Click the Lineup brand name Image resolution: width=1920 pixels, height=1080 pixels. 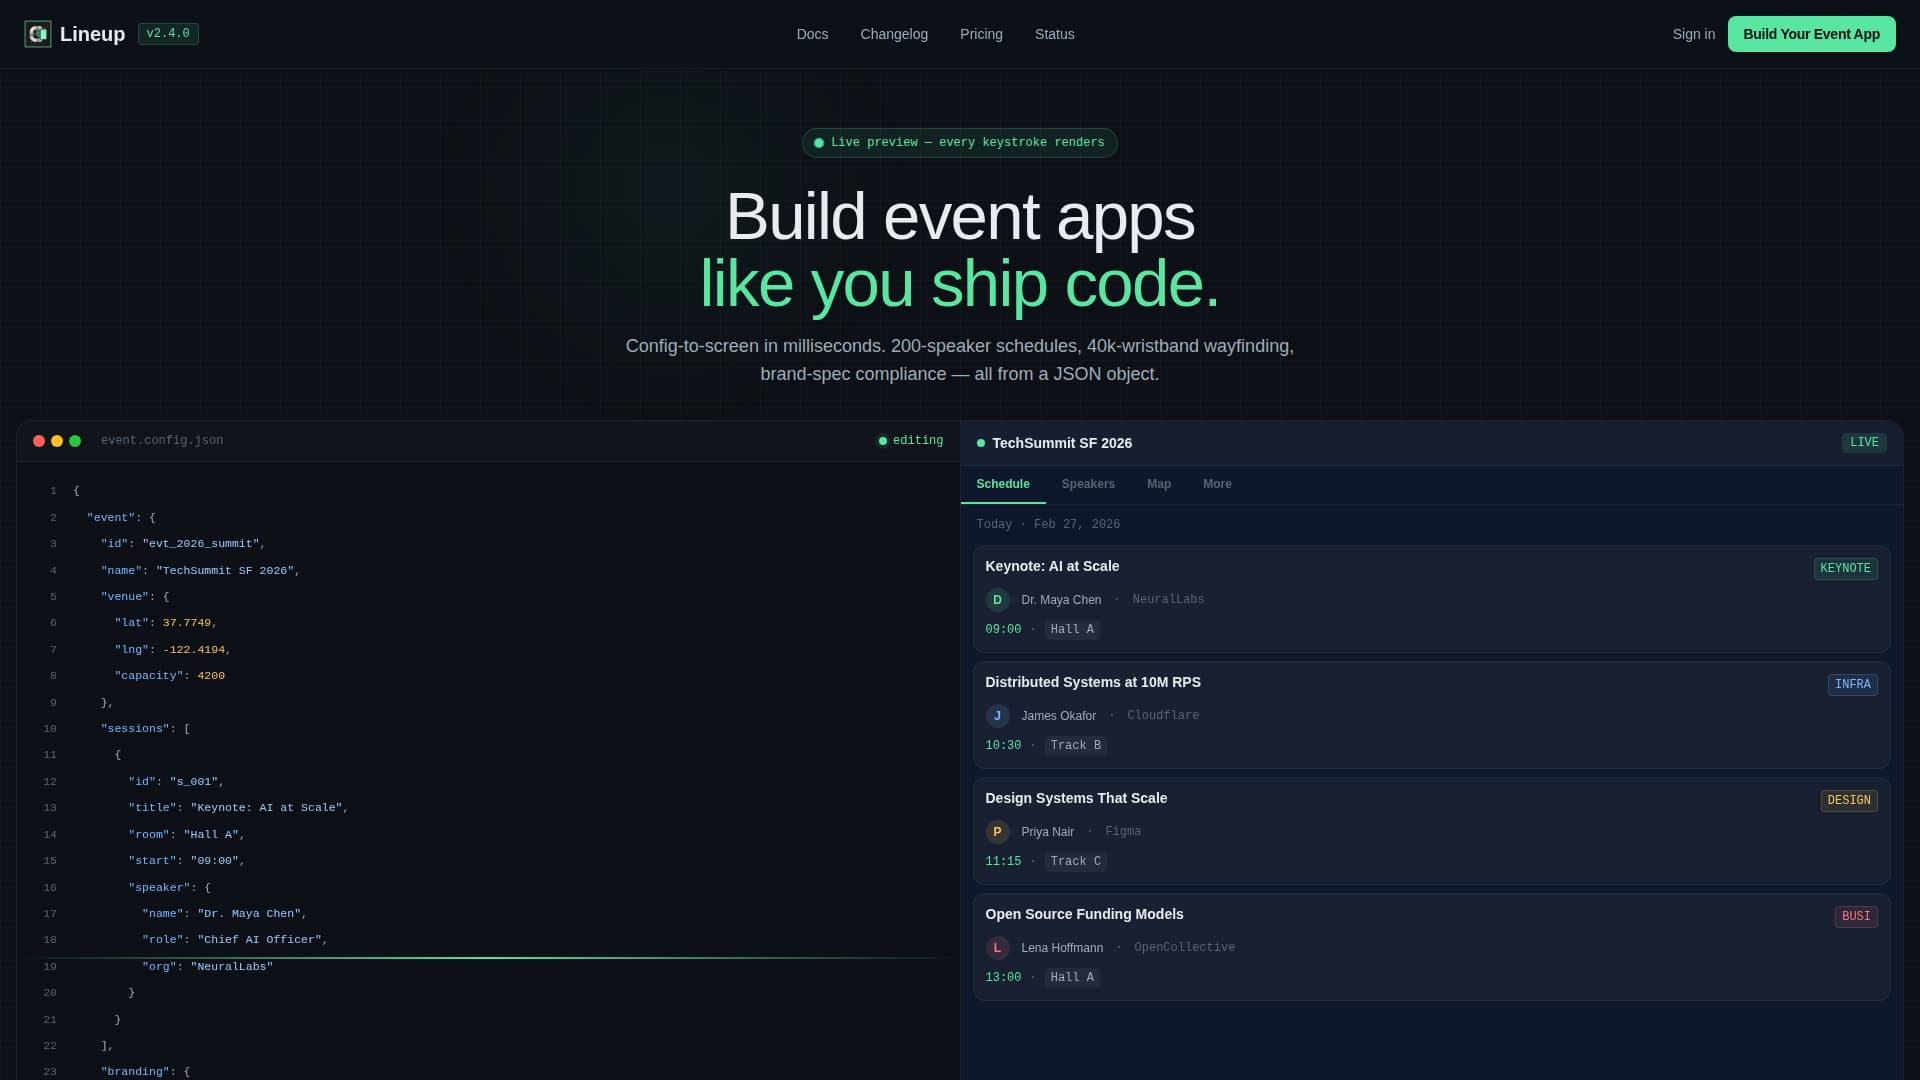[92, 34]
